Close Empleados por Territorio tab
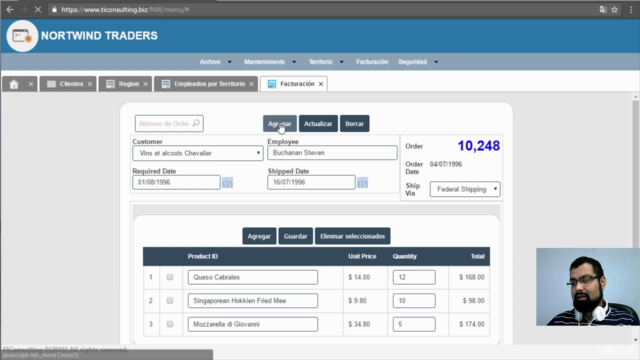 click(x=251, y=84)
